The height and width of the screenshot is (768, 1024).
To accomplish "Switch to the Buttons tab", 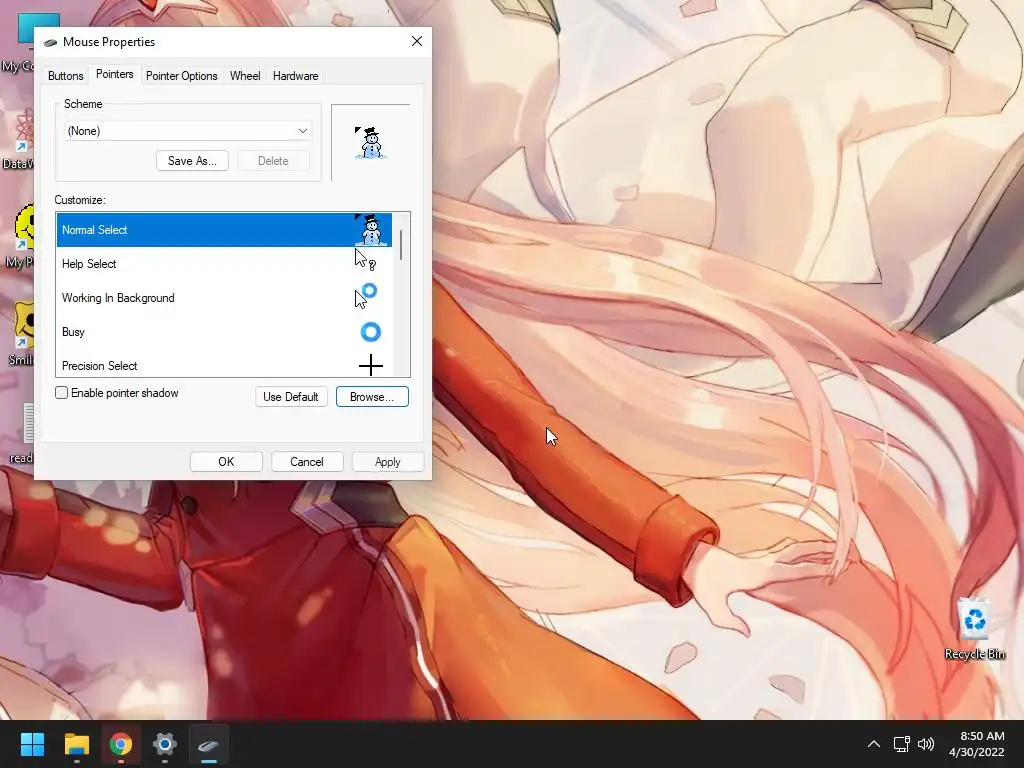I will pyautogui.click(x=65, y=76).
